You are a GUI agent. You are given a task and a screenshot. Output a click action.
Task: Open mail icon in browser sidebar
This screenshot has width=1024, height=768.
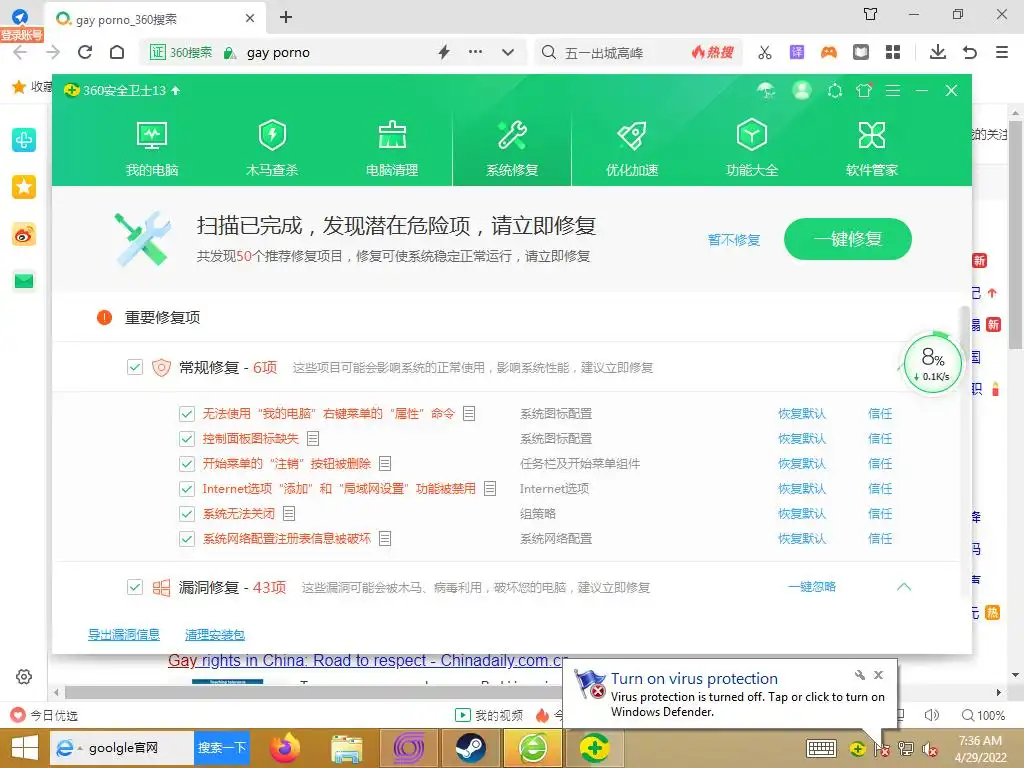click(x=24, y=281)
